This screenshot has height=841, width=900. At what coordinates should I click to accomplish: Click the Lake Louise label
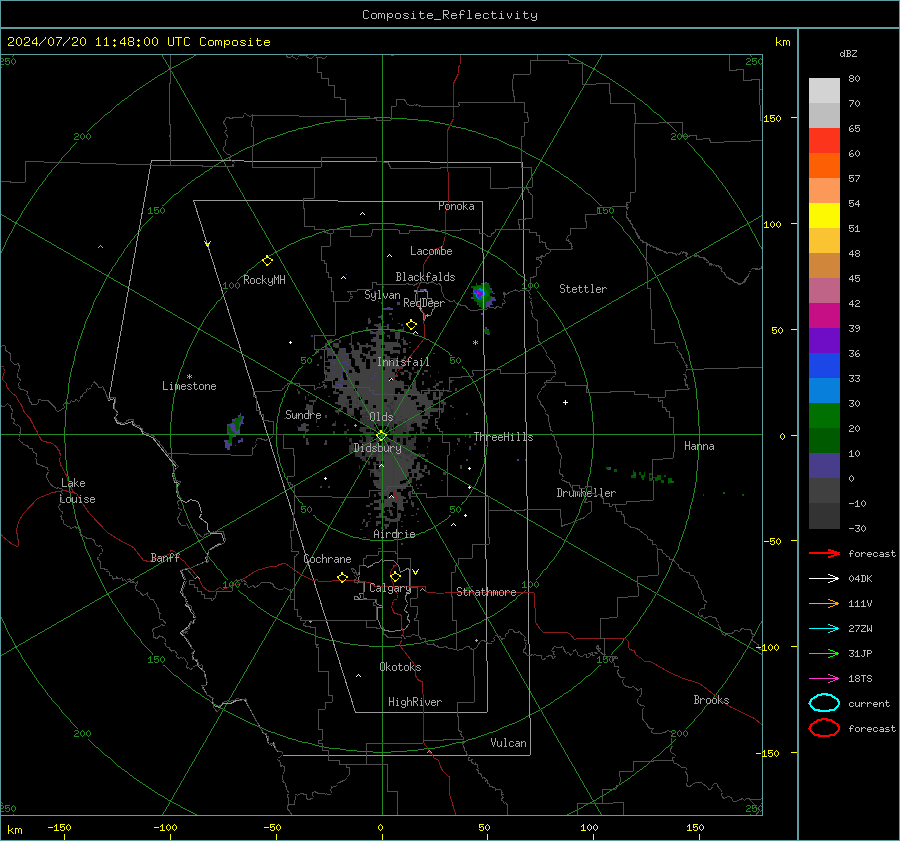pos(77,491)
